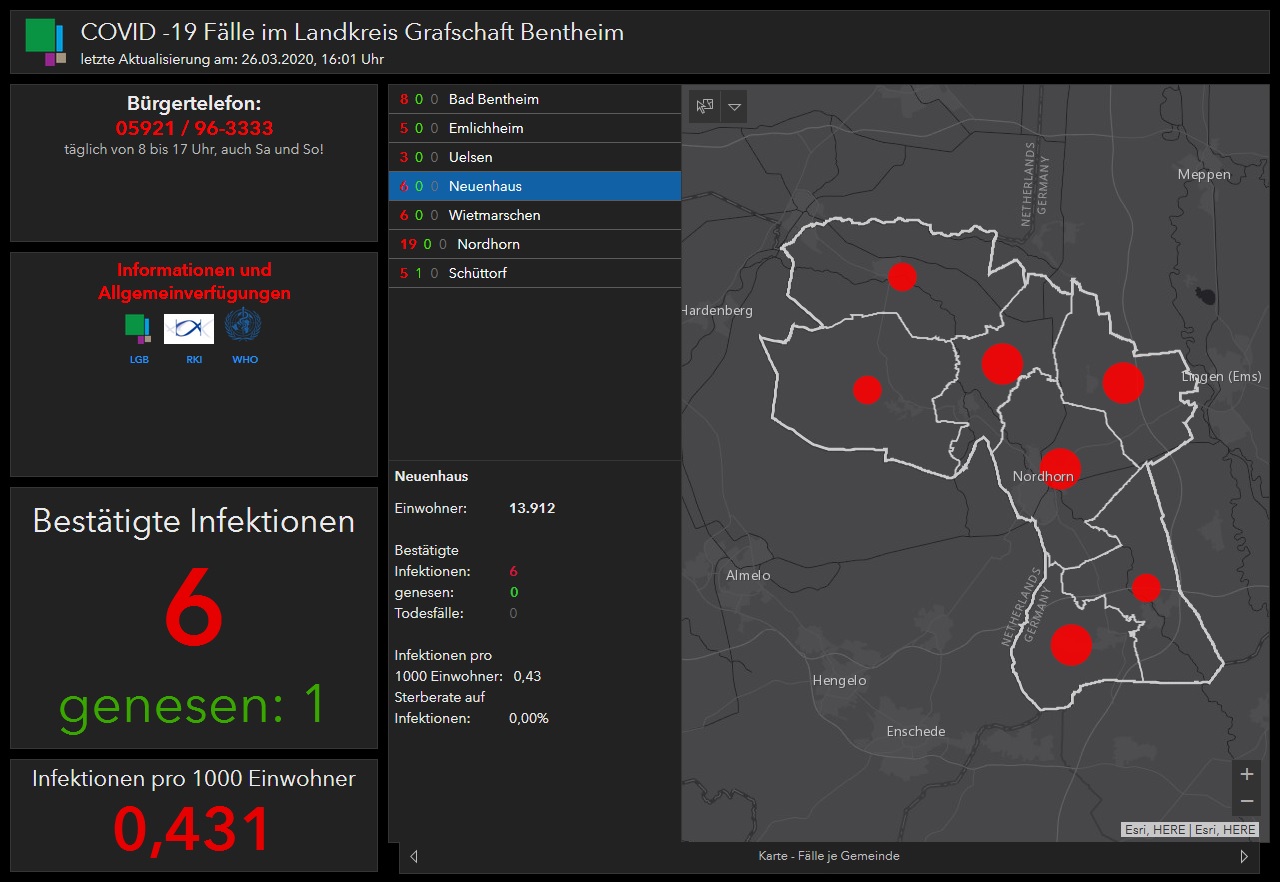
Task: Click the Esri, HERE attribution link
Action: [1190, 829]
